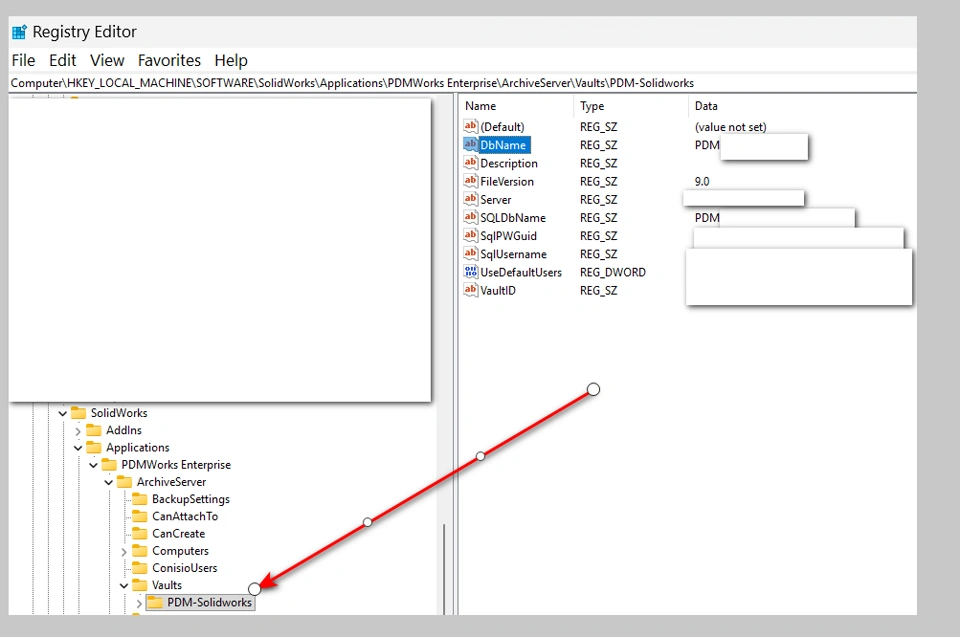Viewport: 960px width, 637px height.
Task: Click the CanCreate folder icon
Action: pos(140,533)
